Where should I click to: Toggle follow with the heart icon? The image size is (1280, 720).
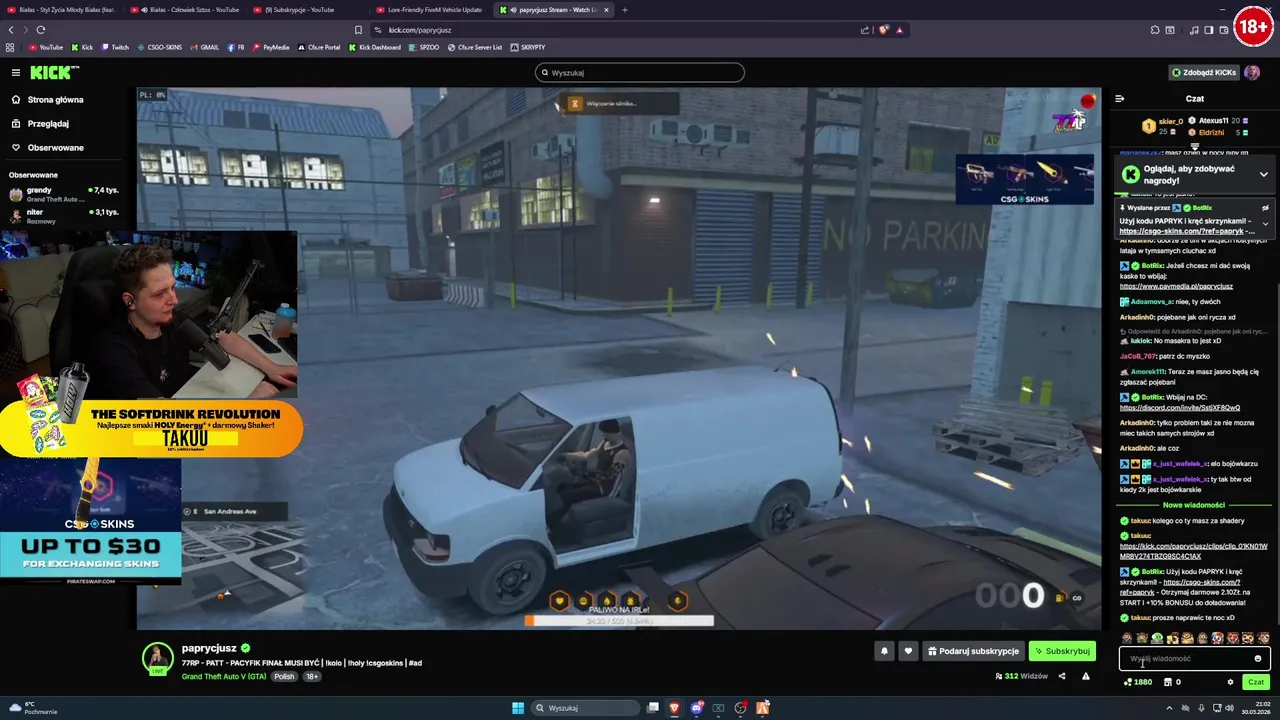click(908, 651)
